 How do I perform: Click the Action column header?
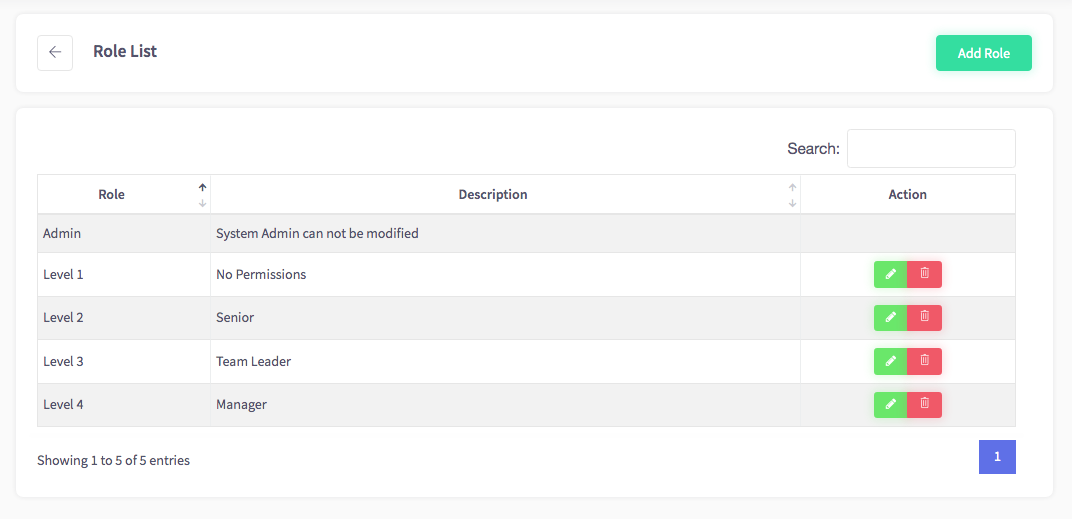[908, 194]
